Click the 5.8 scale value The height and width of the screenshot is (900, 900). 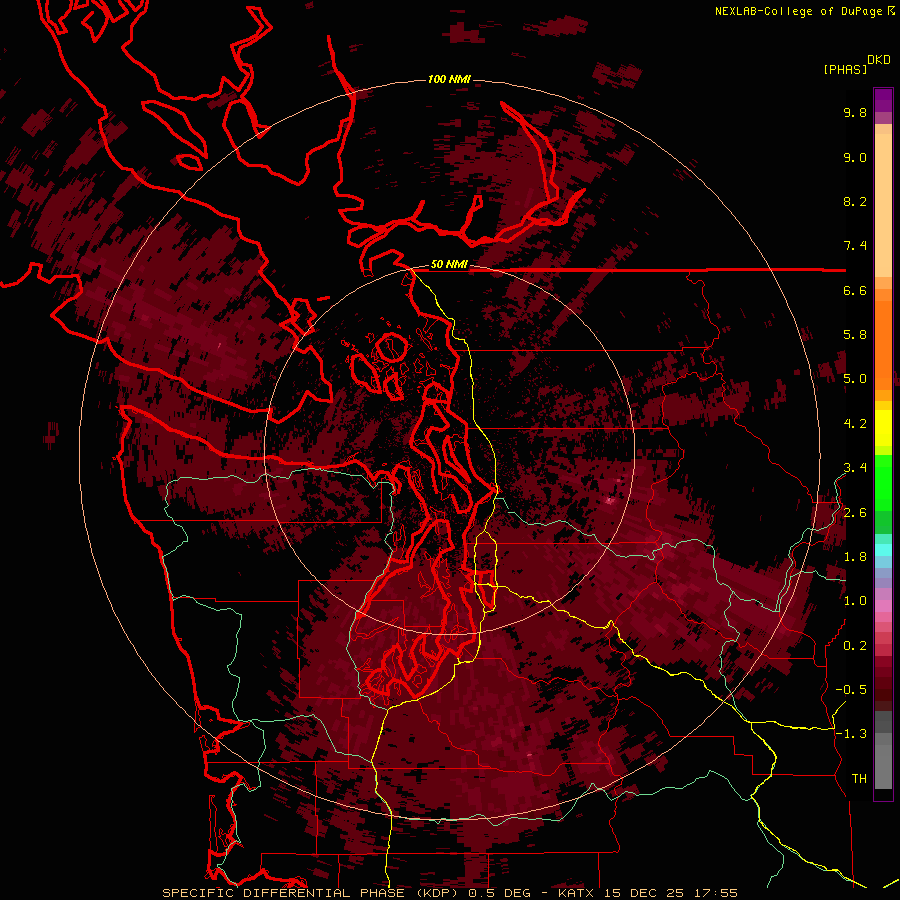pyautogui.click(x=855, y=335)
